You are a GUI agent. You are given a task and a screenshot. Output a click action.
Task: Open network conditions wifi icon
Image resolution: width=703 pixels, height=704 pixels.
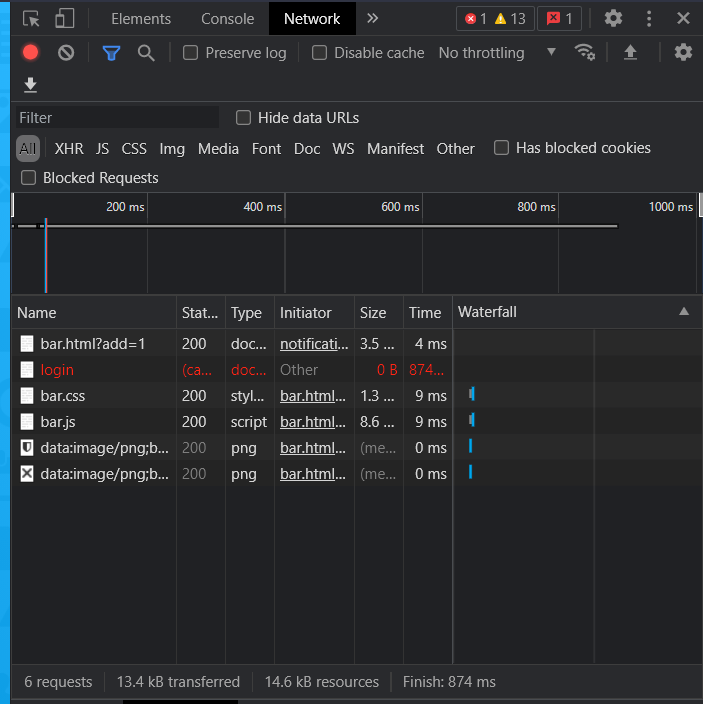[x=584, y=53]
